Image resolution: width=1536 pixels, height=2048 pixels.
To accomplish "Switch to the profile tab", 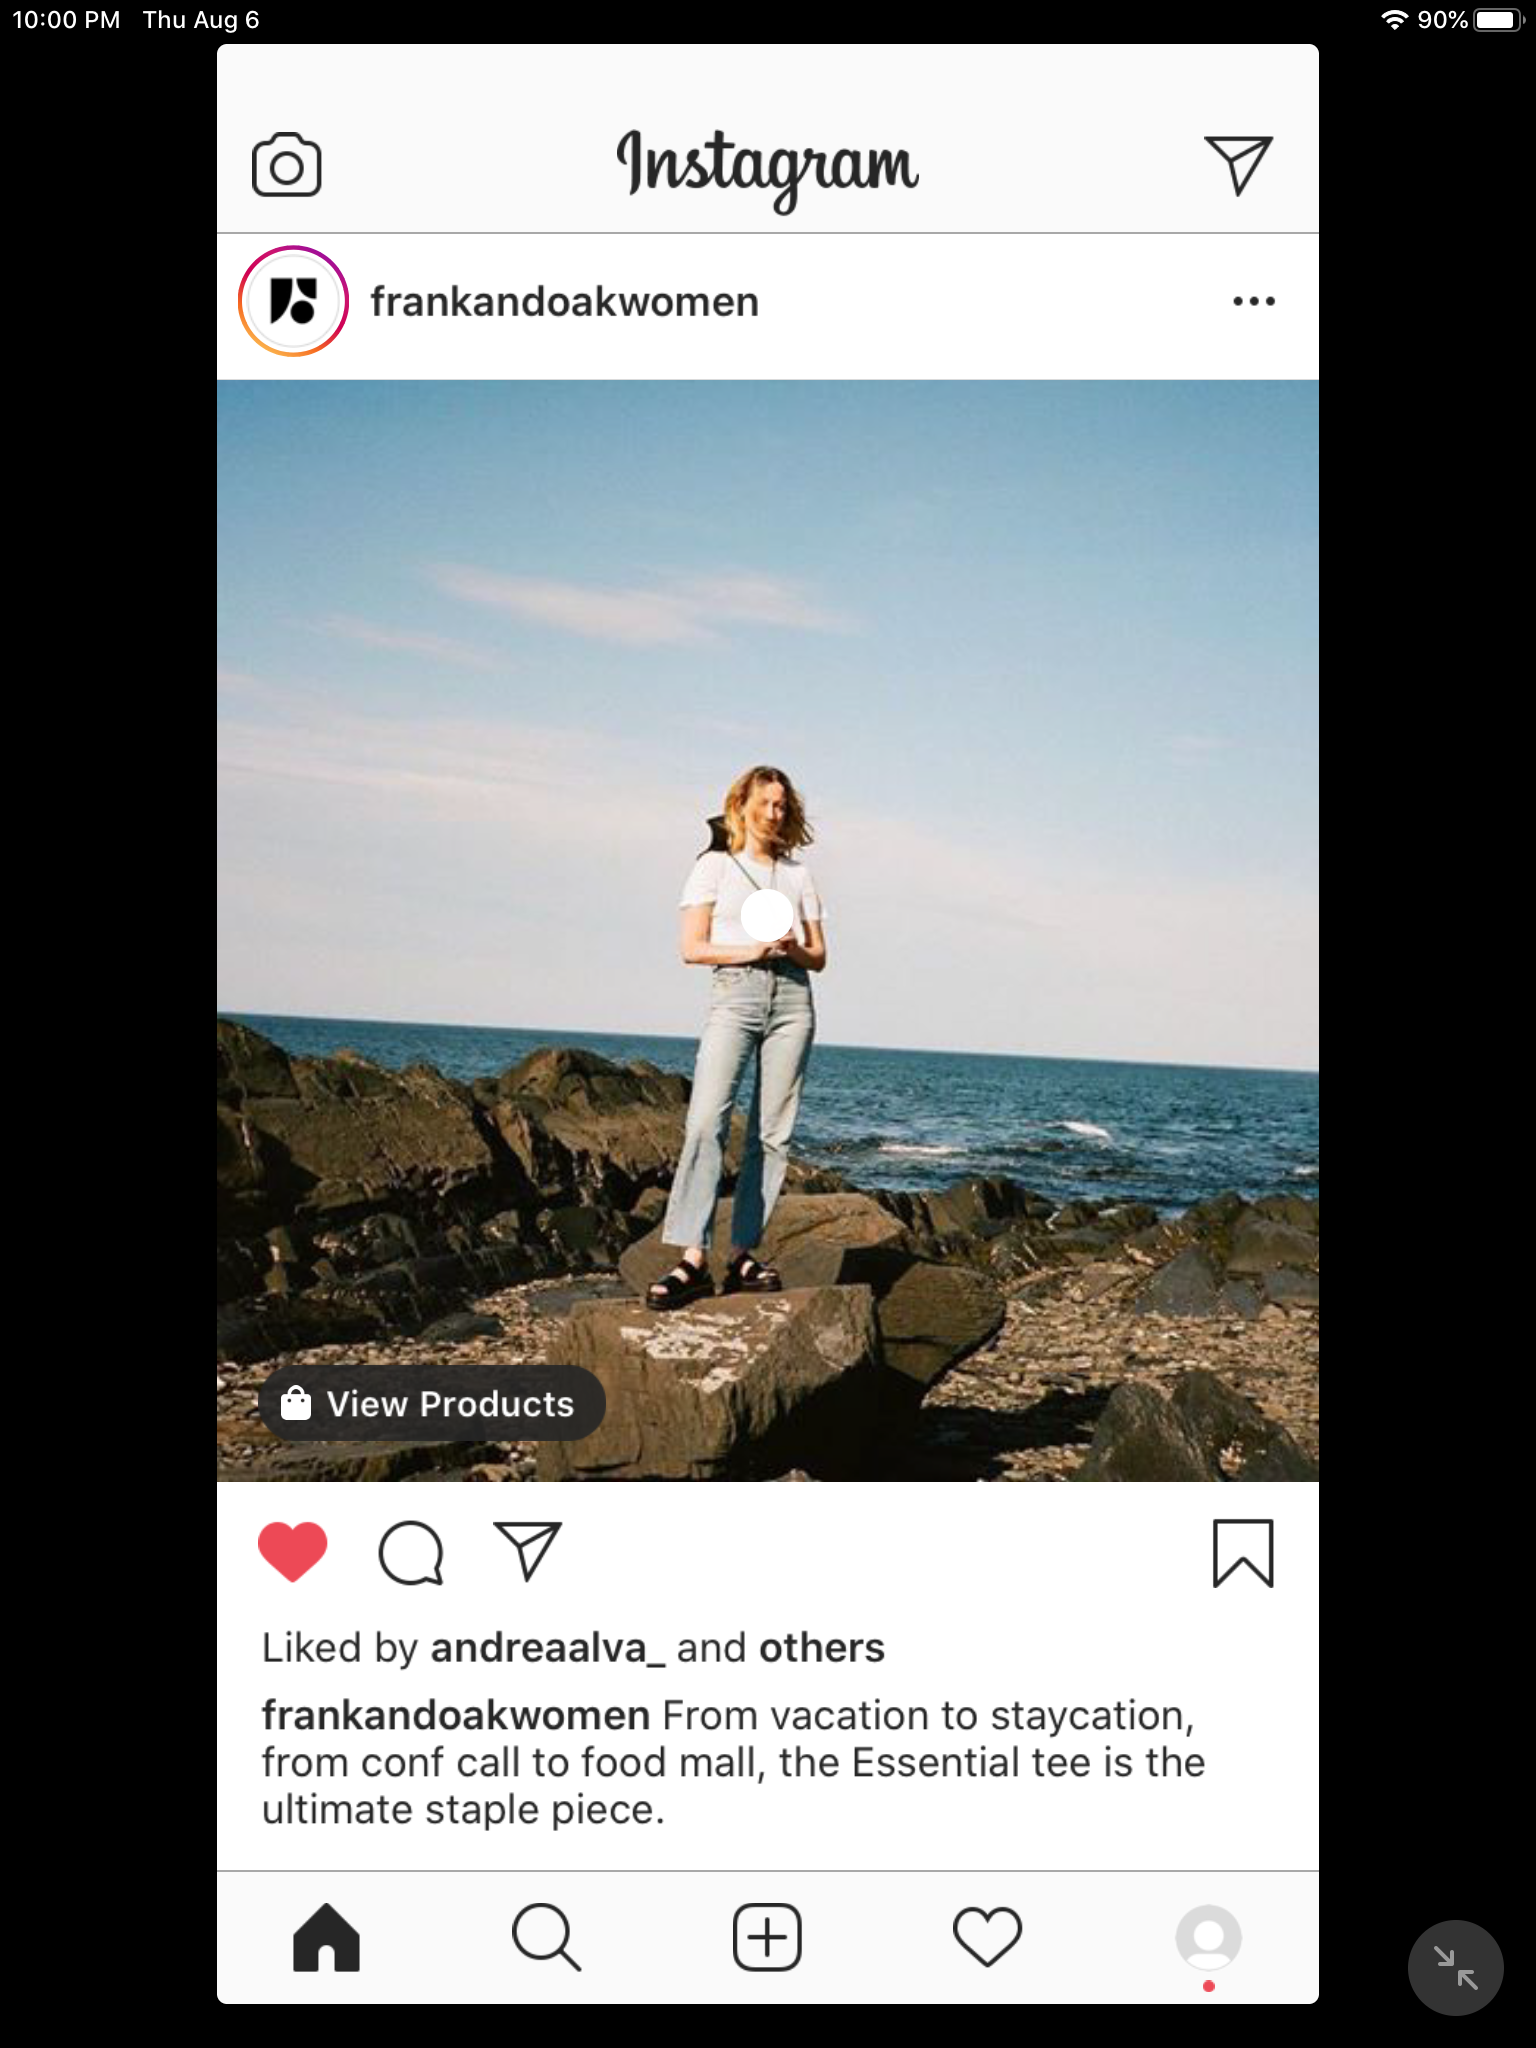I will tap(1209, 1937).
